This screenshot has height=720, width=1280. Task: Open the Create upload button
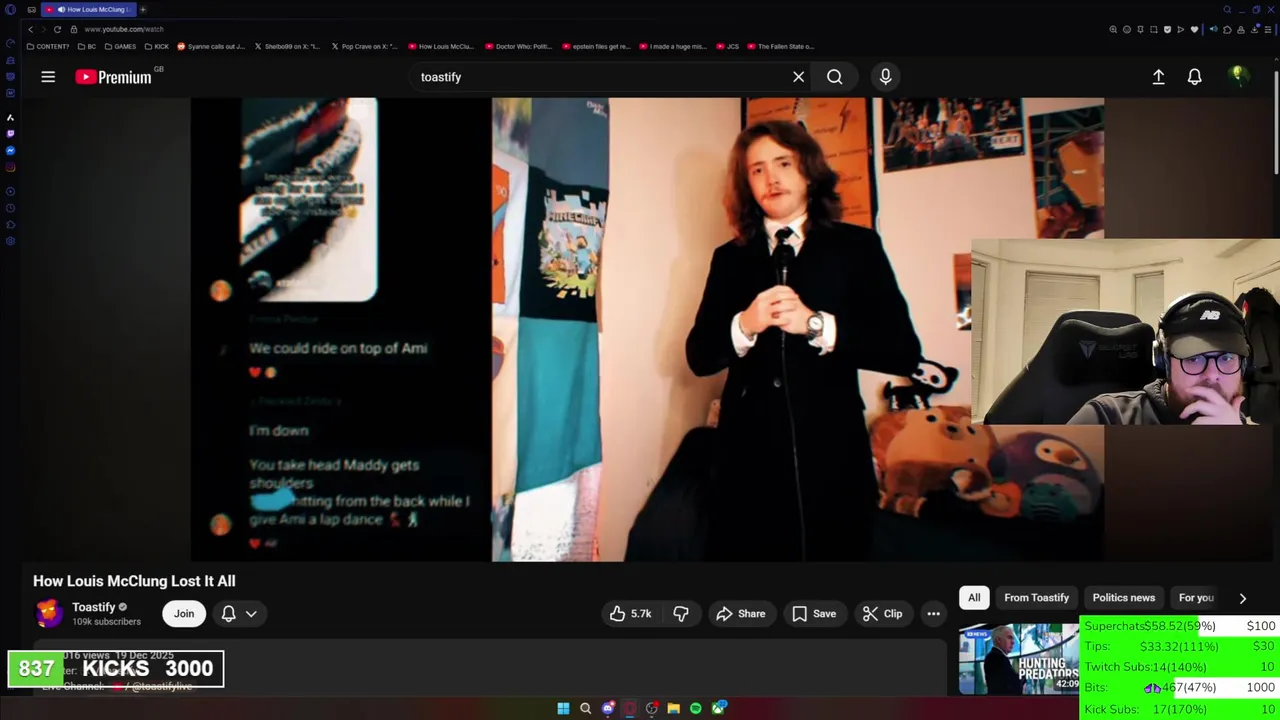[x=1158, y=77]
